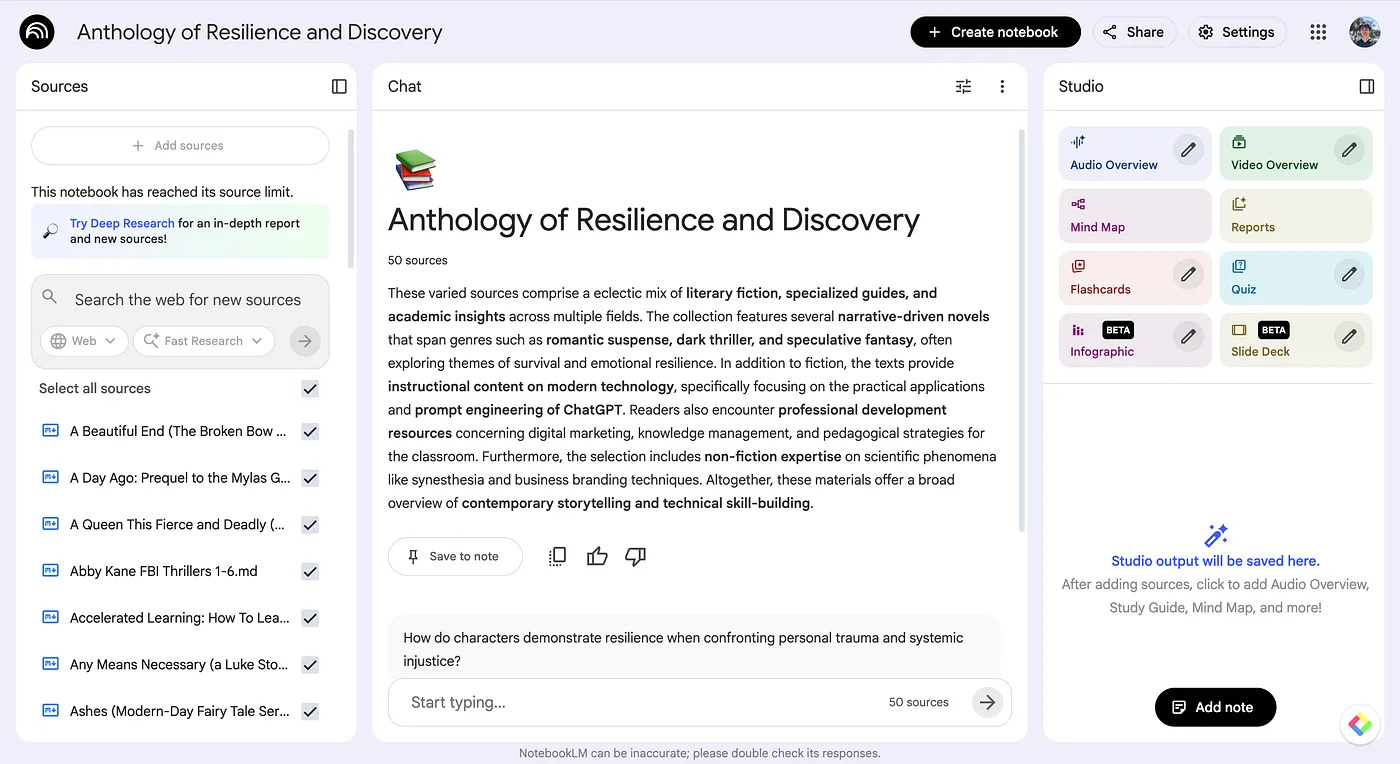Open the Web source type dropdown
1400x764 pixels.
pyautogui.click(x=84, y=341)
